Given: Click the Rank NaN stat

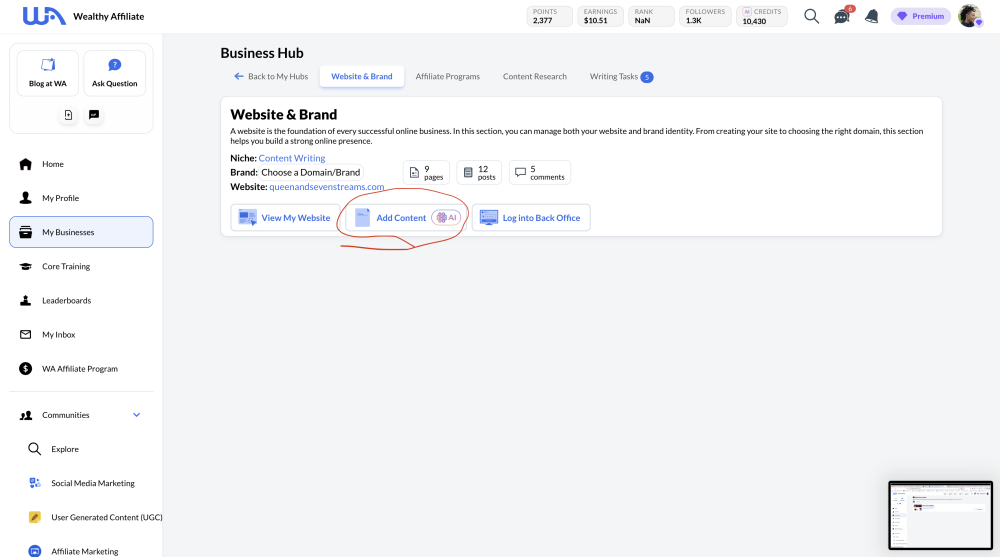Looking at the screenshot, I should [651, 16].
